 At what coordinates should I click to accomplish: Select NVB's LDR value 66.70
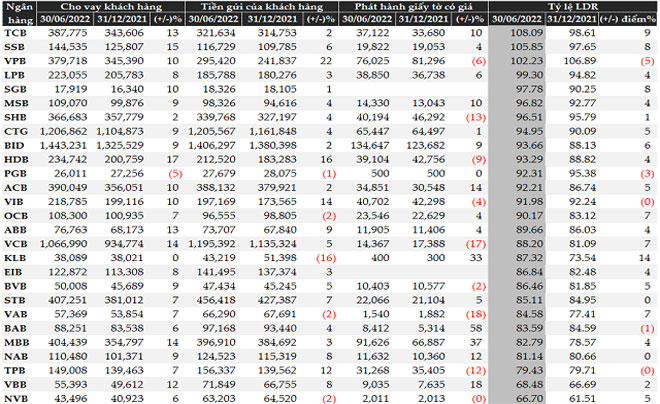point(525,398)
